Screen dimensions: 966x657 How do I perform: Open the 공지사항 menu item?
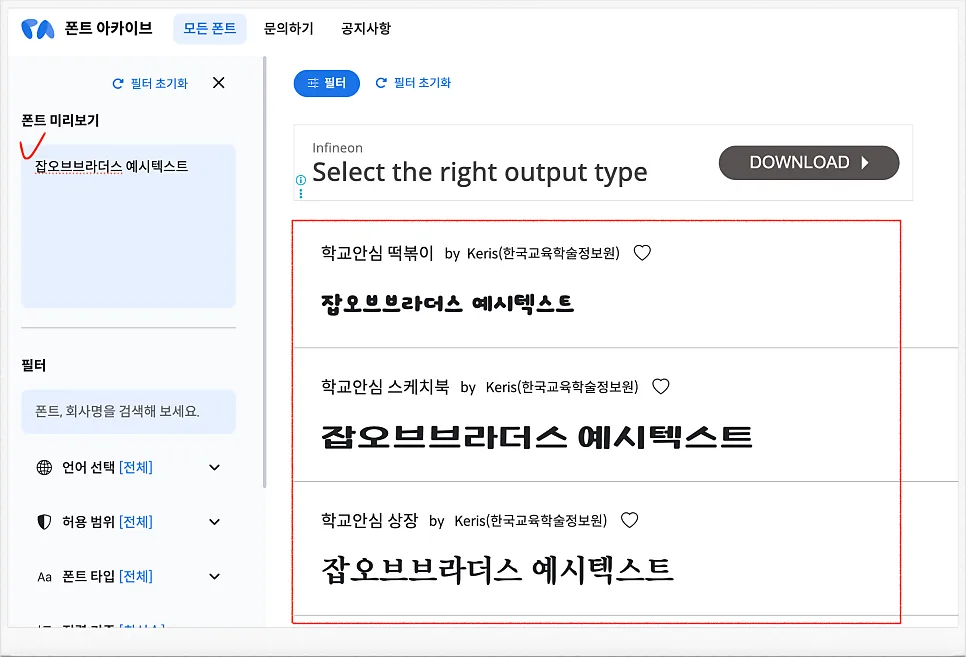(x=366, y=28)
